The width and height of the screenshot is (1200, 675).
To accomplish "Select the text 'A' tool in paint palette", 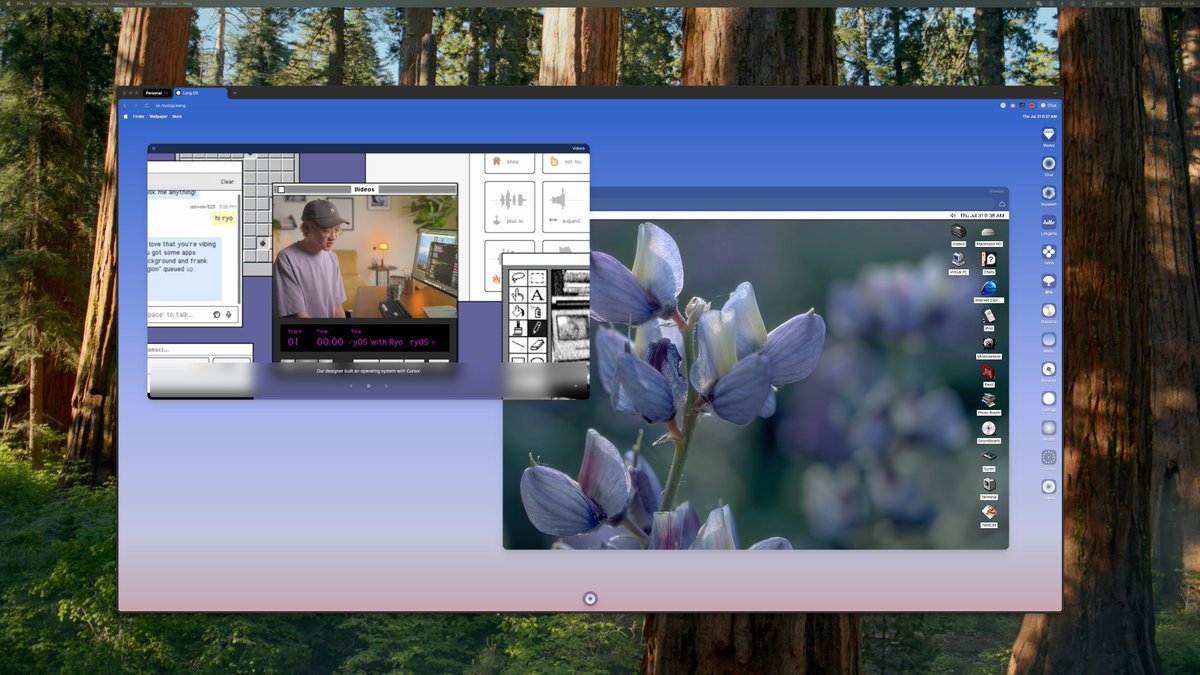I will click(x=537, y=295).
